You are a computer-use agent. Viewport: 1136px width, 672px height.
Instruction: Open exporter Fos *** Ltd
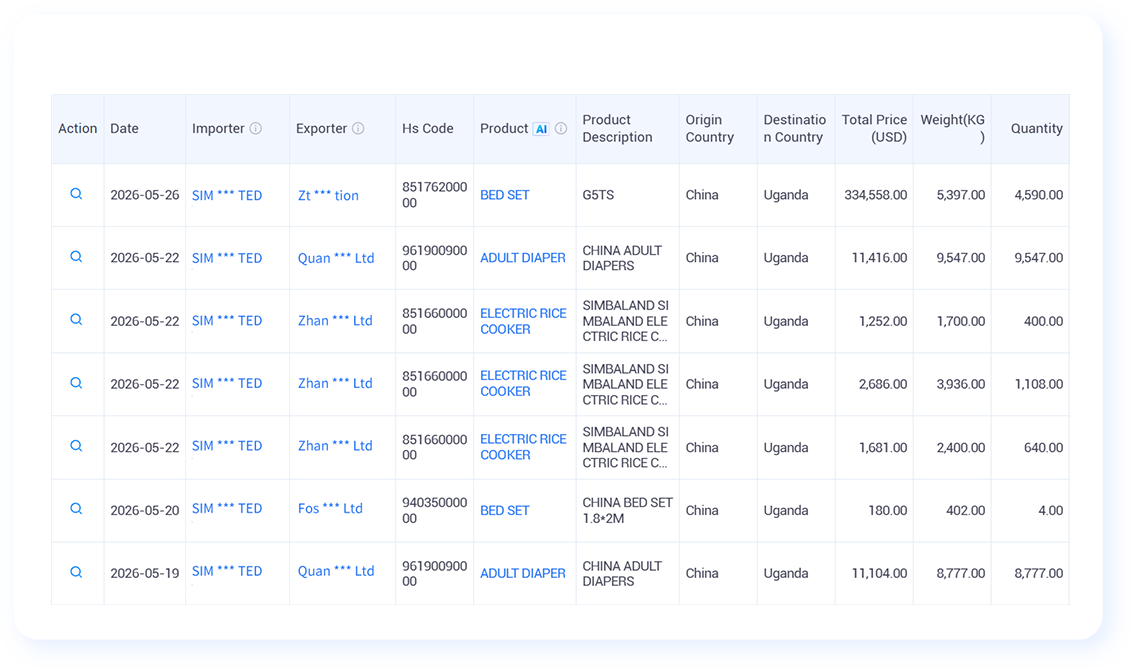tap(330, 509)
